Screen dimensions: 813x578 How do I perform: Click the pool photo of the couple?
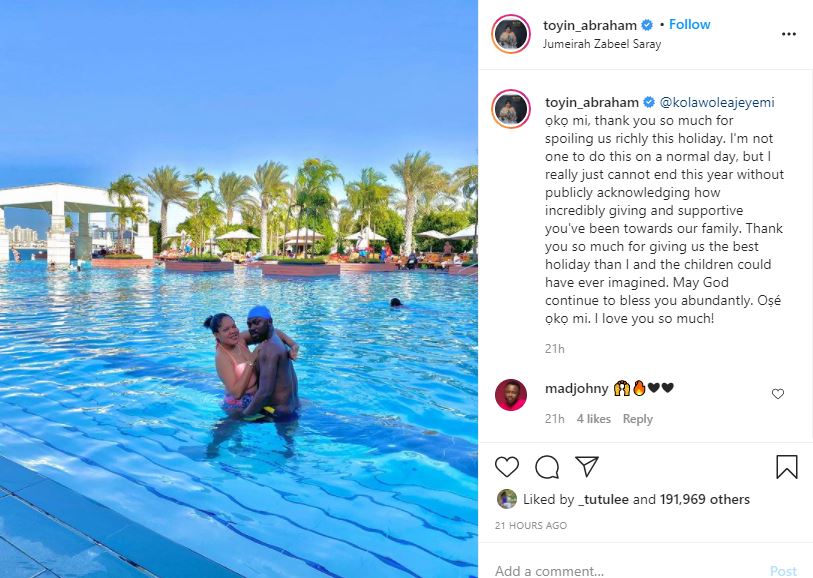point(239,289)
